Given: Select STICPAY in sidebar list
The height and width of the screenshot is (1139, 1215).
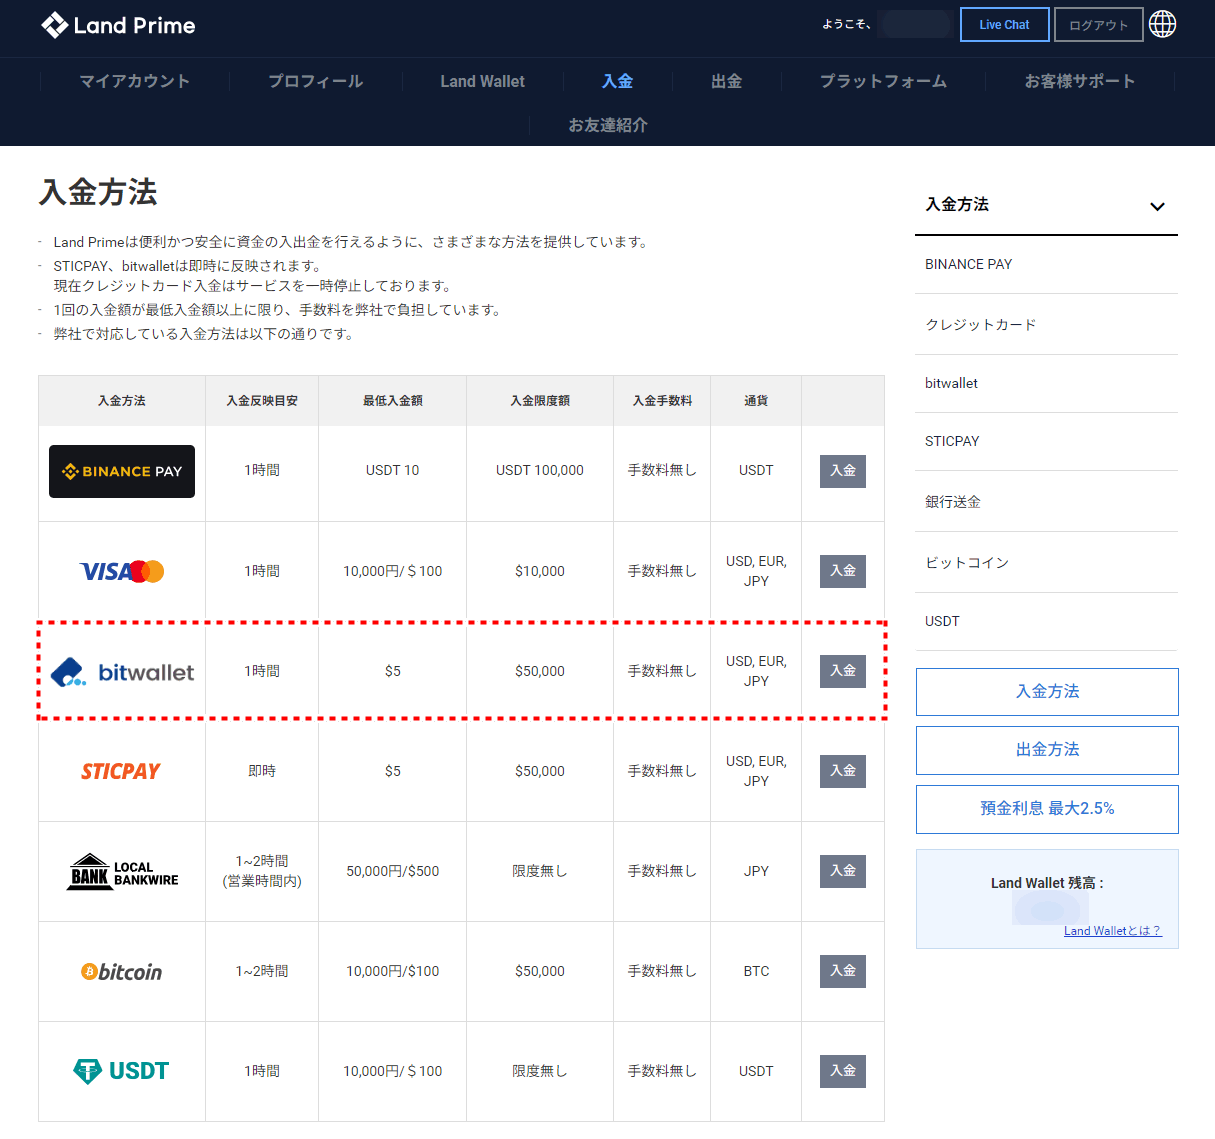Looking at the screenshot, I should click(x=1046, y=441).
